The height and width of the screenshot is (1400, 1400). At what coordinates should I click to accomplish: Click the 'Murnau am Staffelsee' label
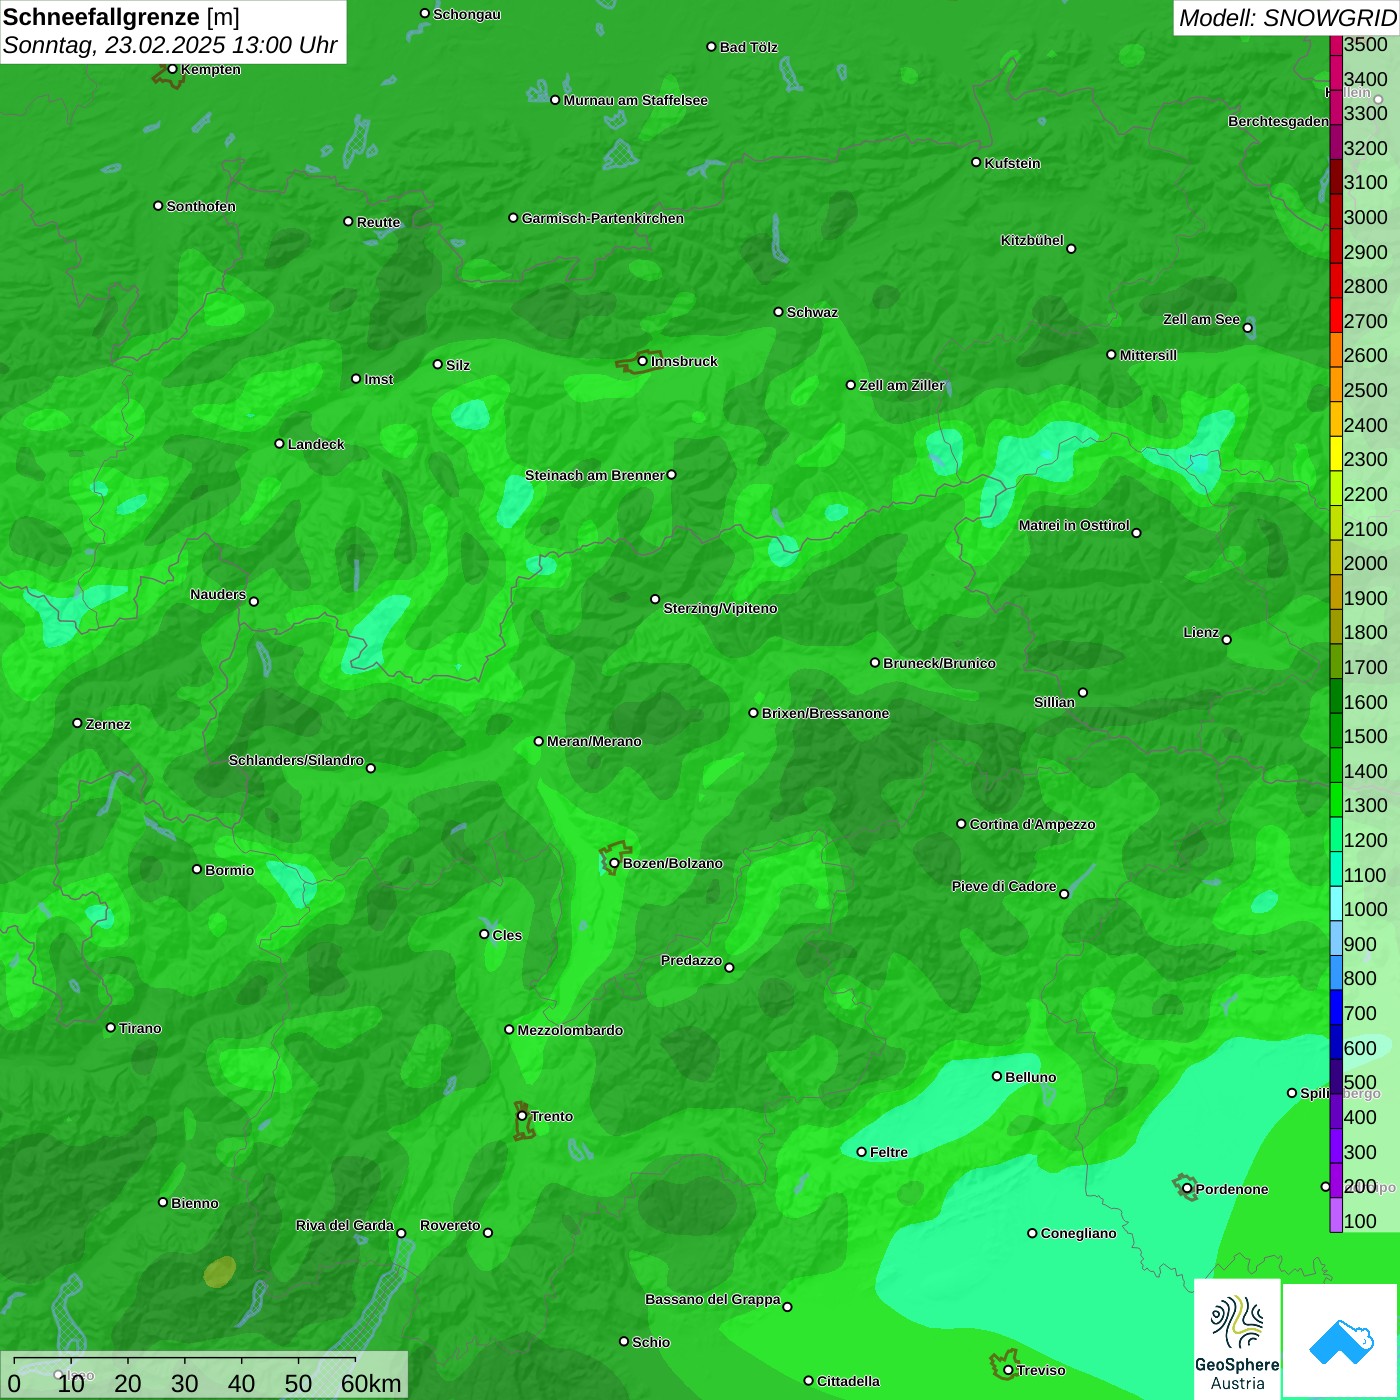636,100
